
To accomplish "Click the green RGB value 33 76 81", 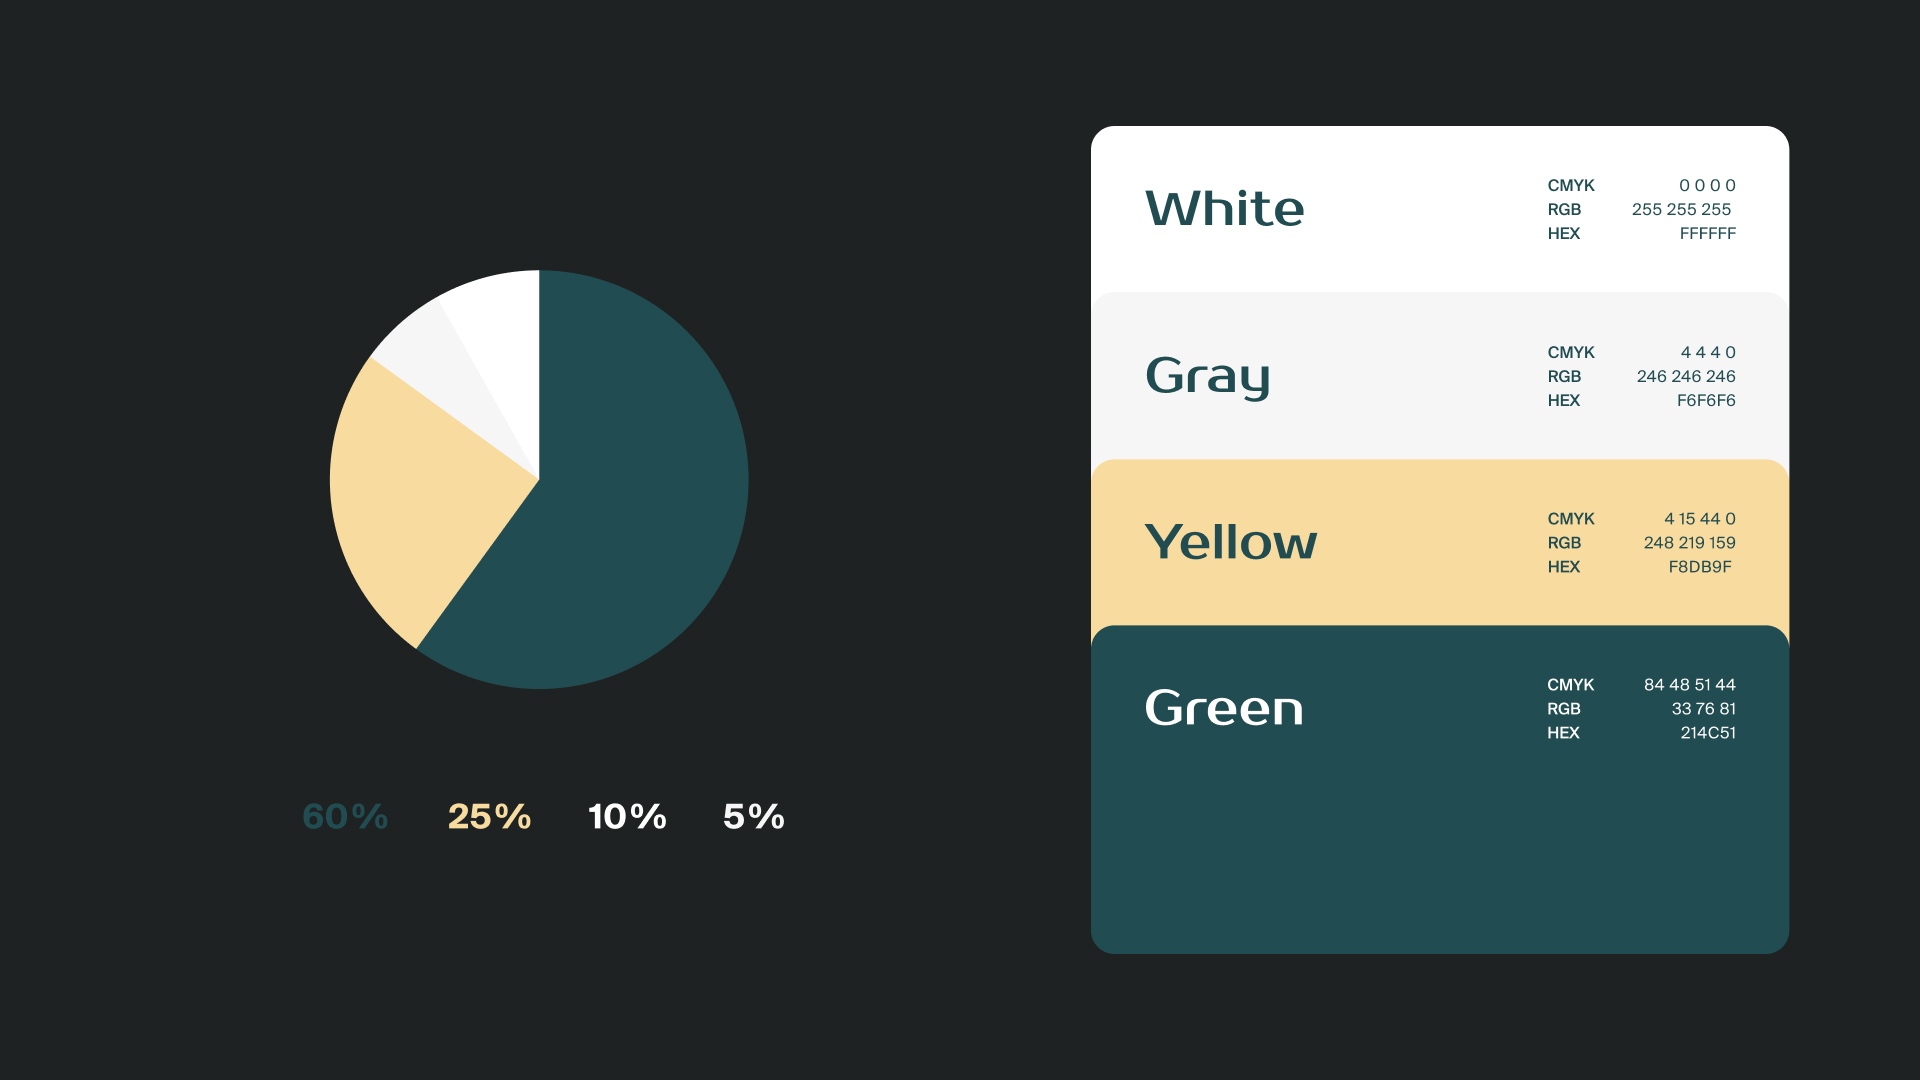I will pos(1703,709).
